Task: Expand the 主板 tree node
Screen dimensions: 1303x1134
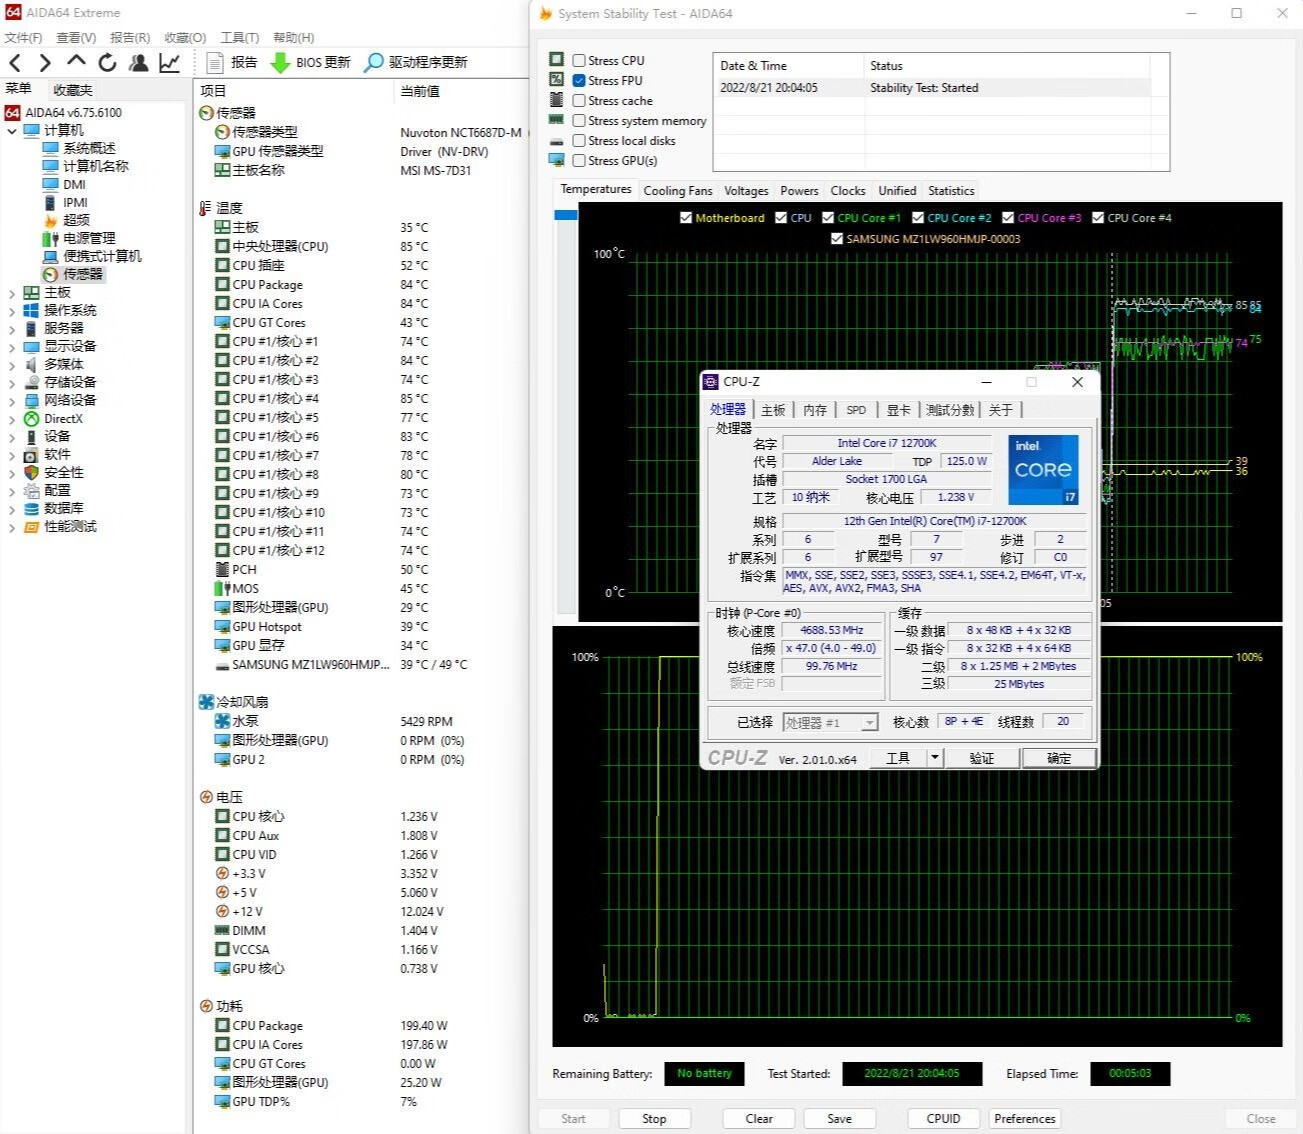Action: click(11, 293)
